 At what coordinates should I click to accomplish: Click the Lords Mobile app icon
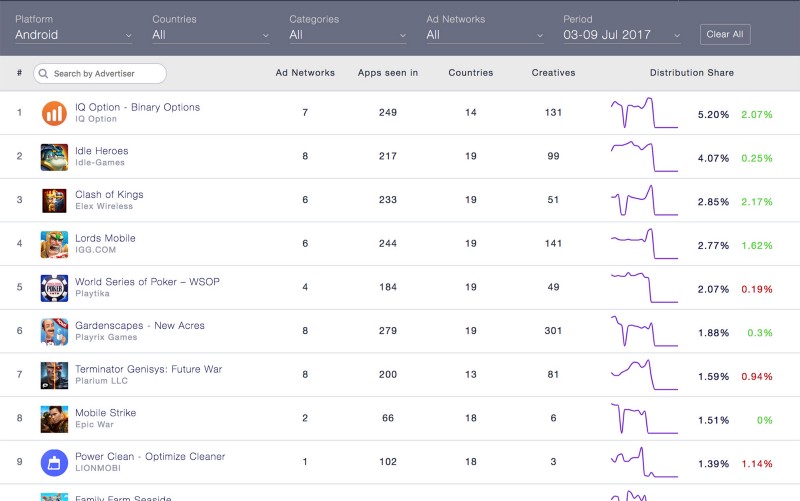coord(54,244)
